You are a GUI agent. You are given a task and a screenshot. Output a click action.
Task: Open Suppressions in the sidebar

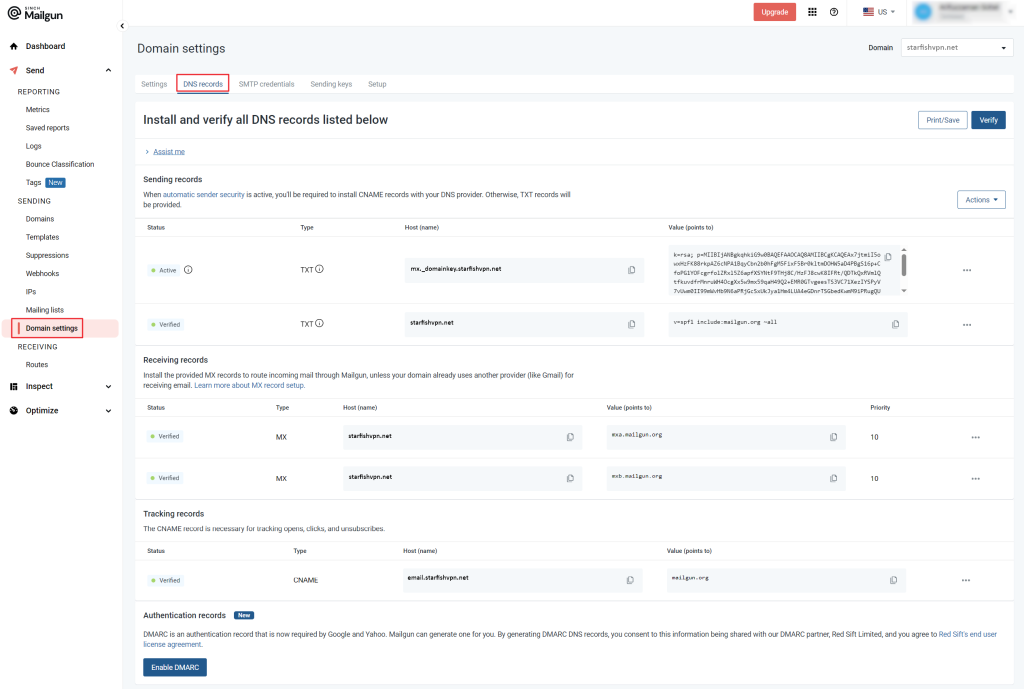click(x=47, y=255)
